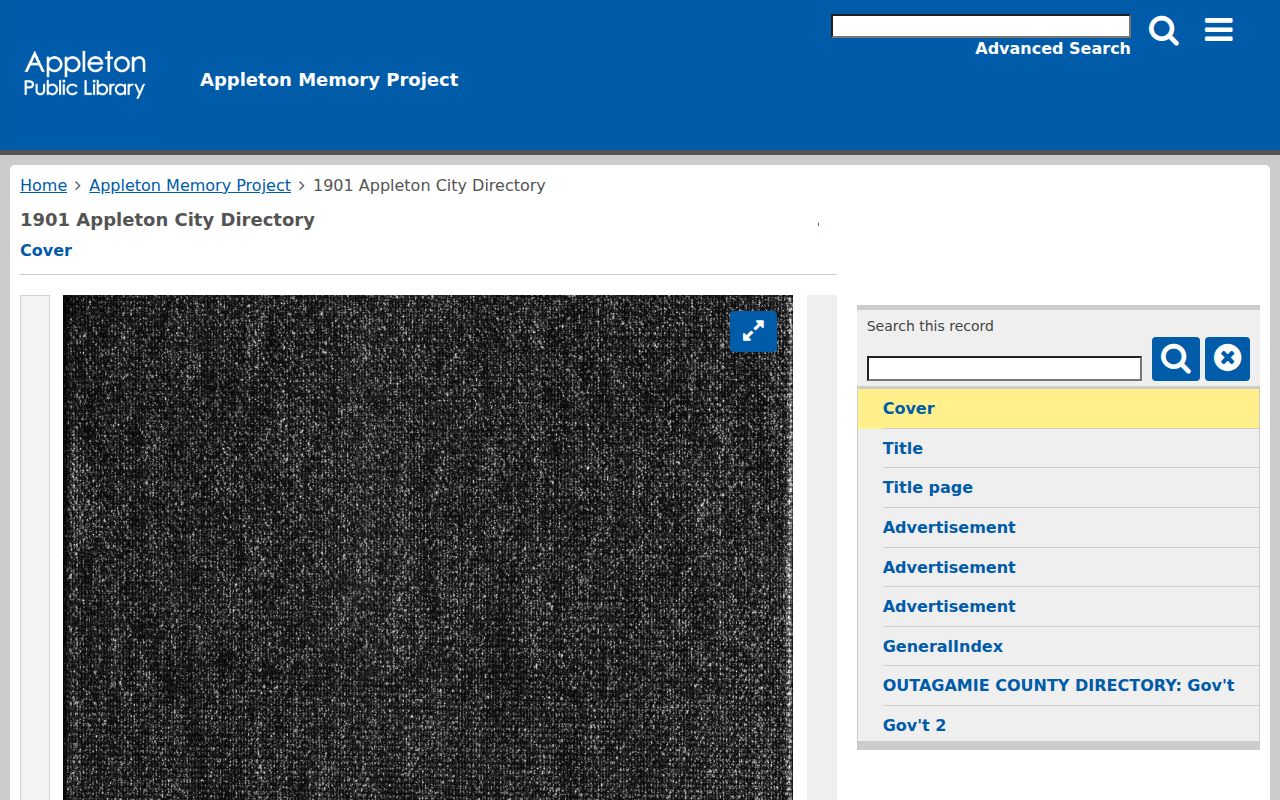The height and width of the screenshot is (800, 1280).
Task: Click the Appleton Memory Project header title
Action: (x=329, y=80)
